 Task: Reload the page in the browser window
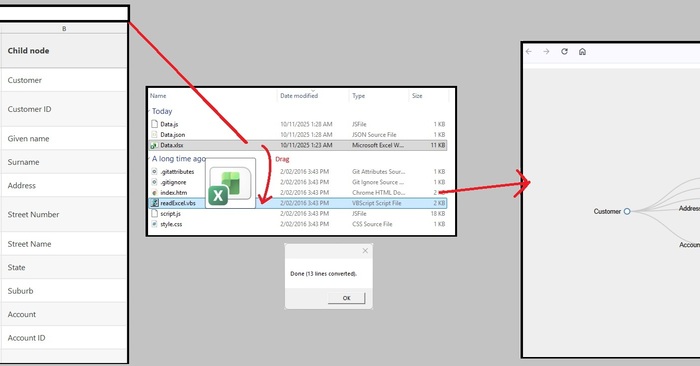pos(564,52)
